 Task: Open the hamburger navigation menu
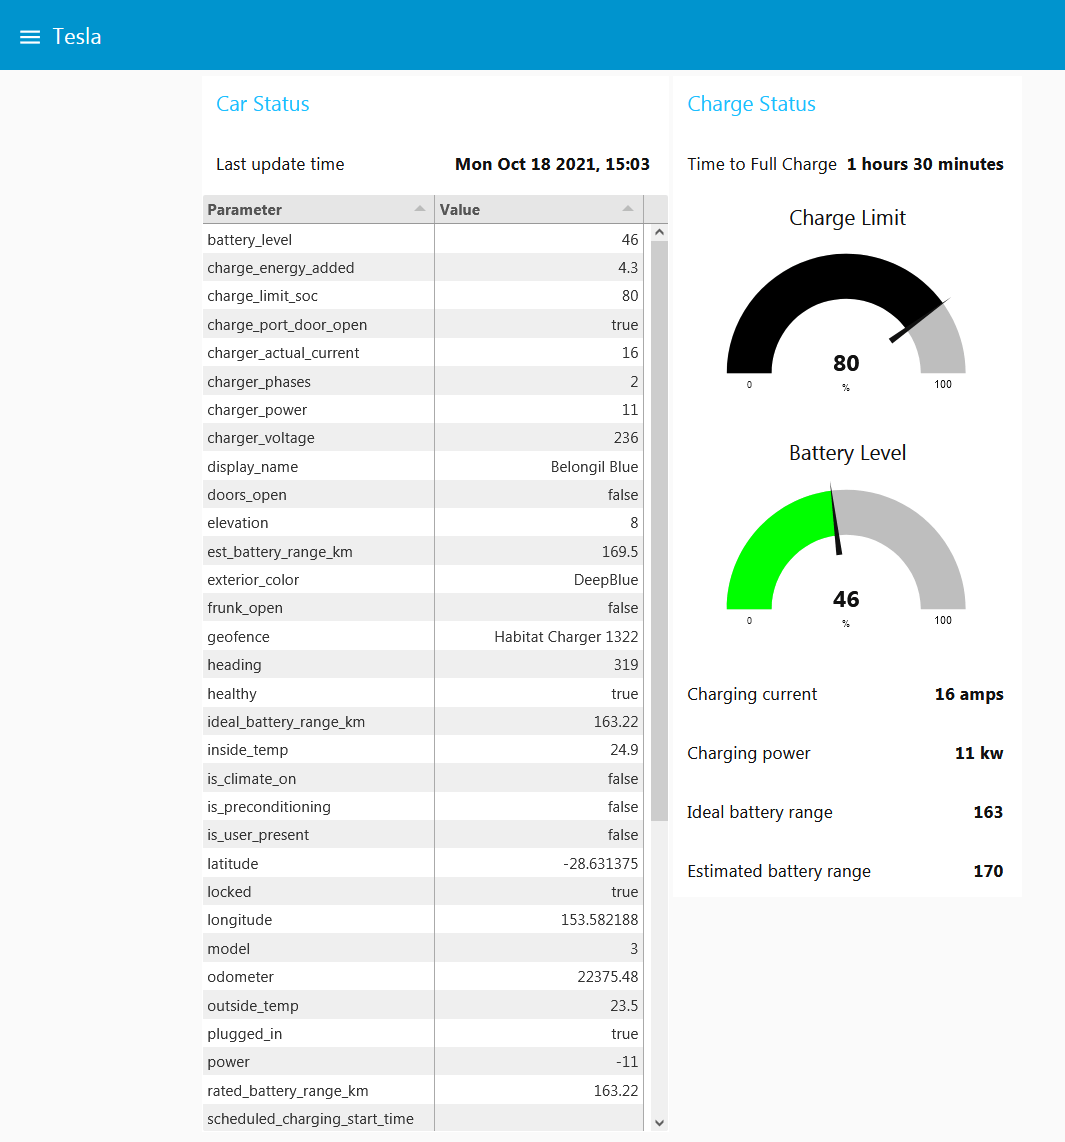coord(29,36)
